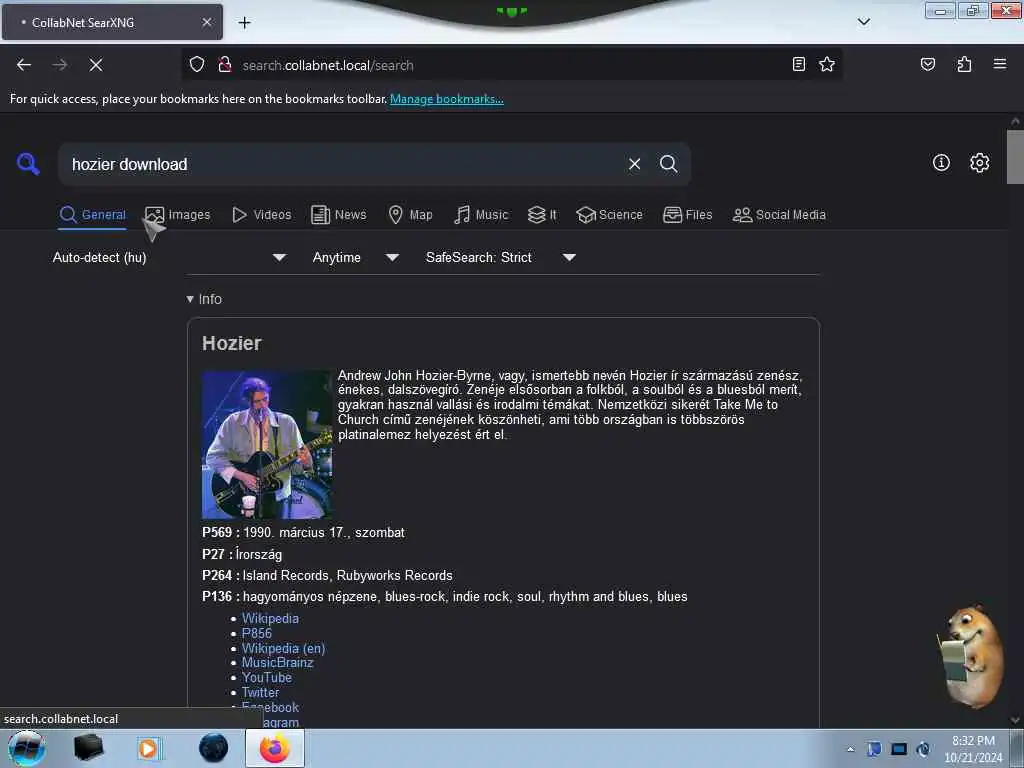Open the Anytime time range dropdown

tap(355, 257)
